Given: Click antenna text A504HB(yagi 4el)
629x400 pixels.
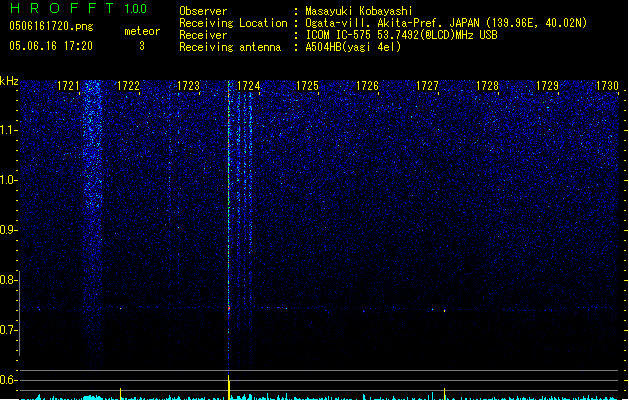Looking at the screenshot, I should point(353,47).
